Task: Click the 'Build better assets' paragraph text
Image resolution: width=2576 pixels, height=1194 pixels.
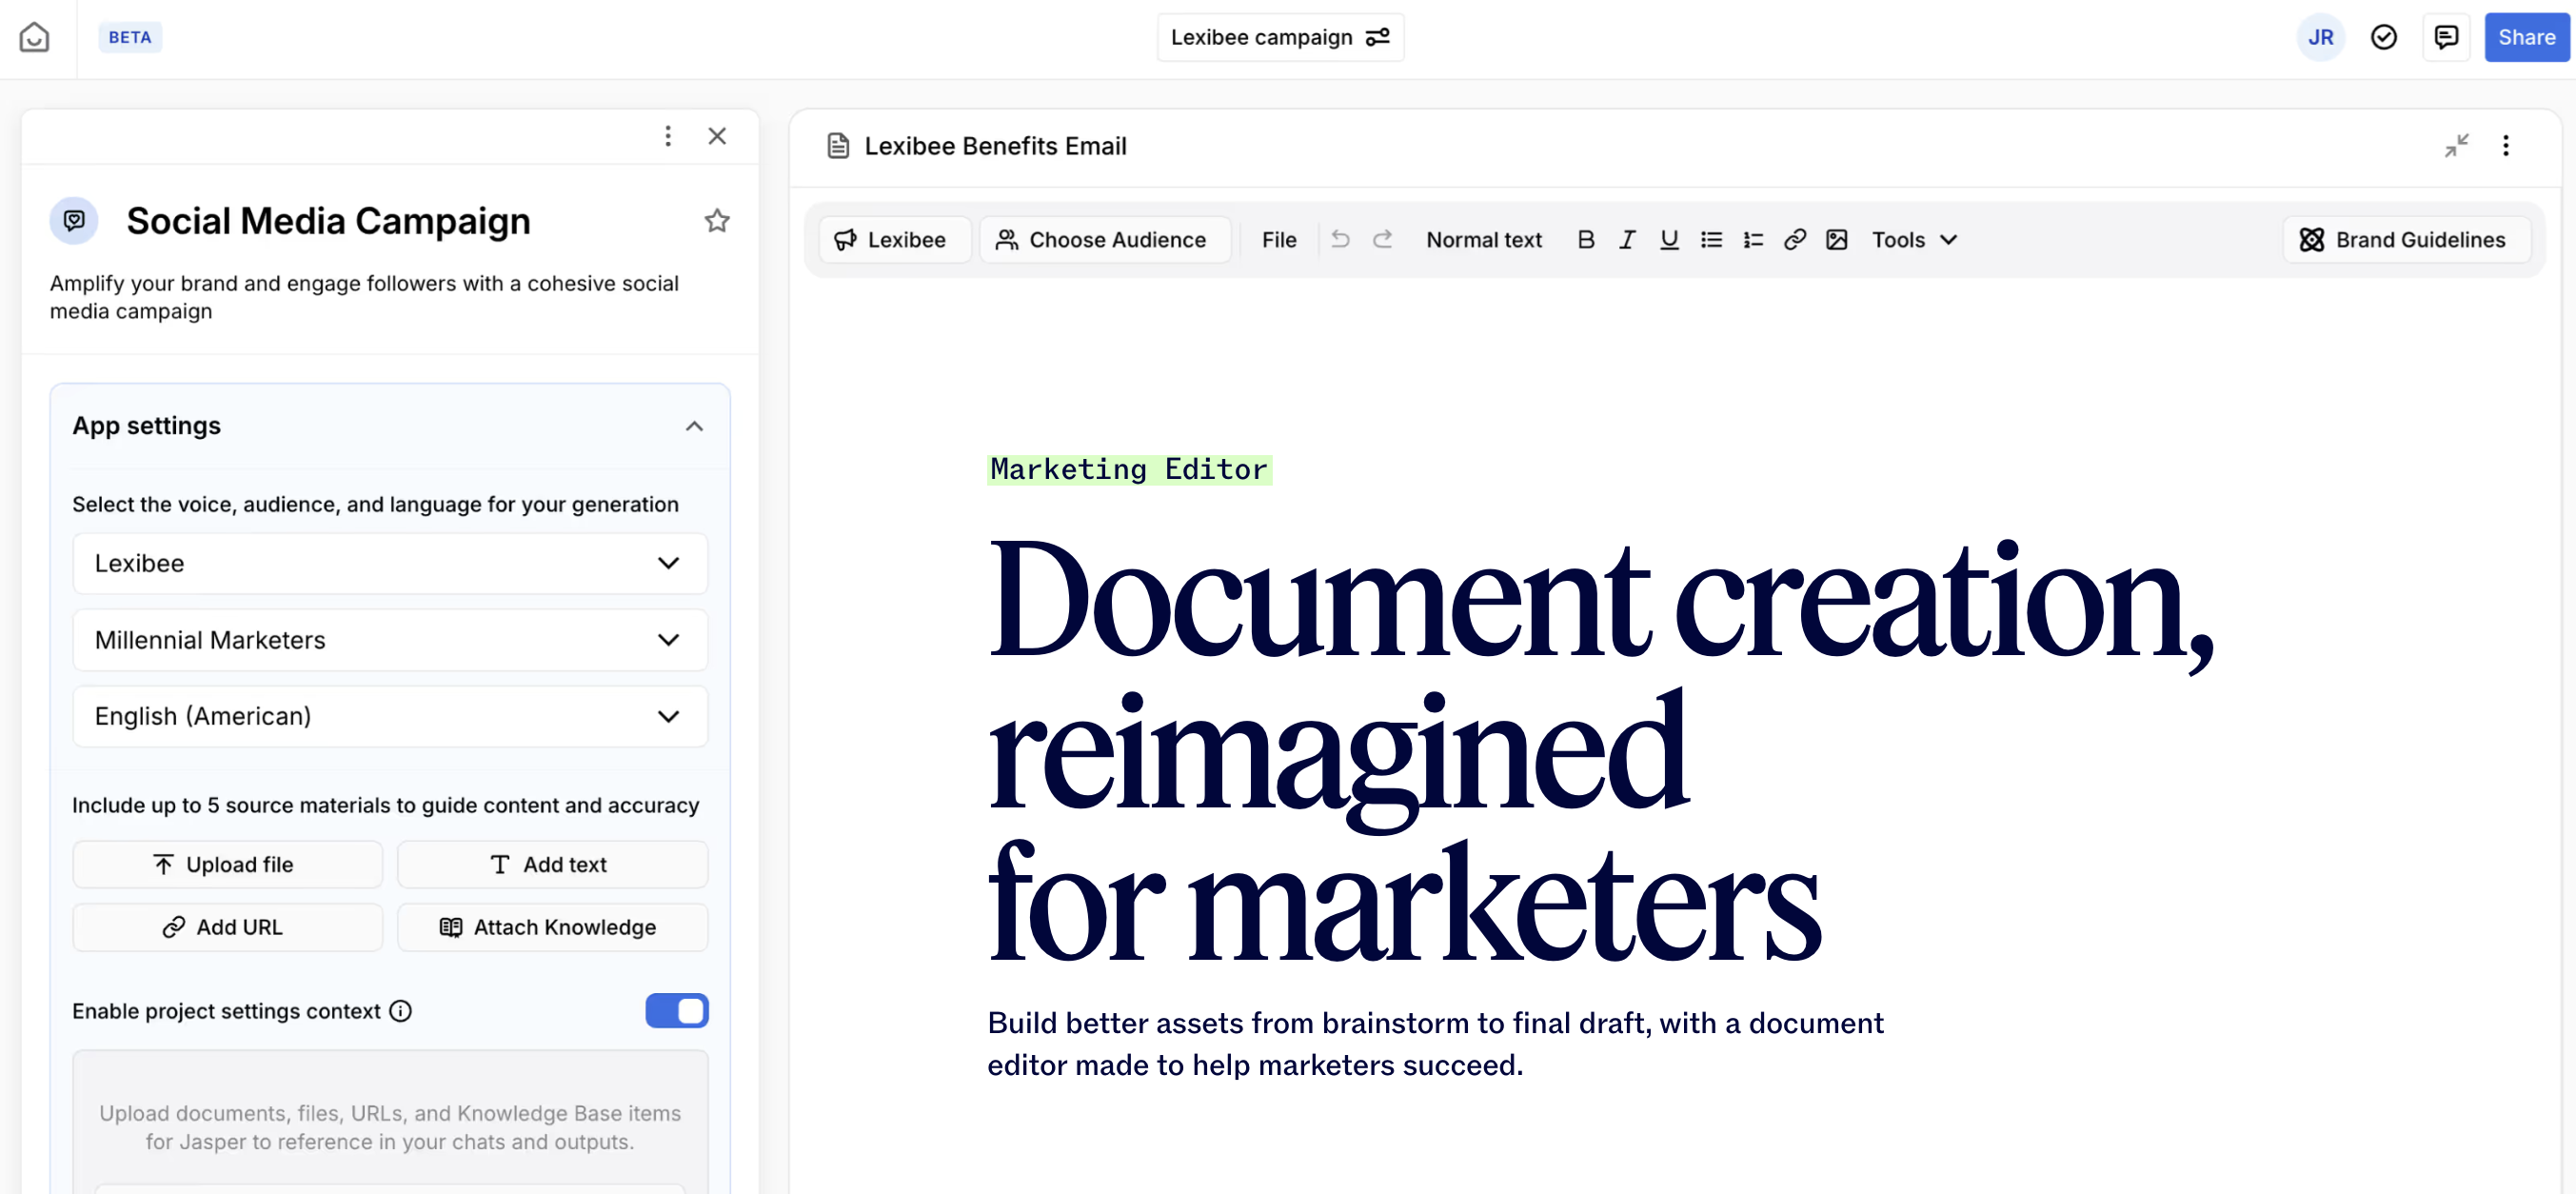Action: point(1435,1044)
